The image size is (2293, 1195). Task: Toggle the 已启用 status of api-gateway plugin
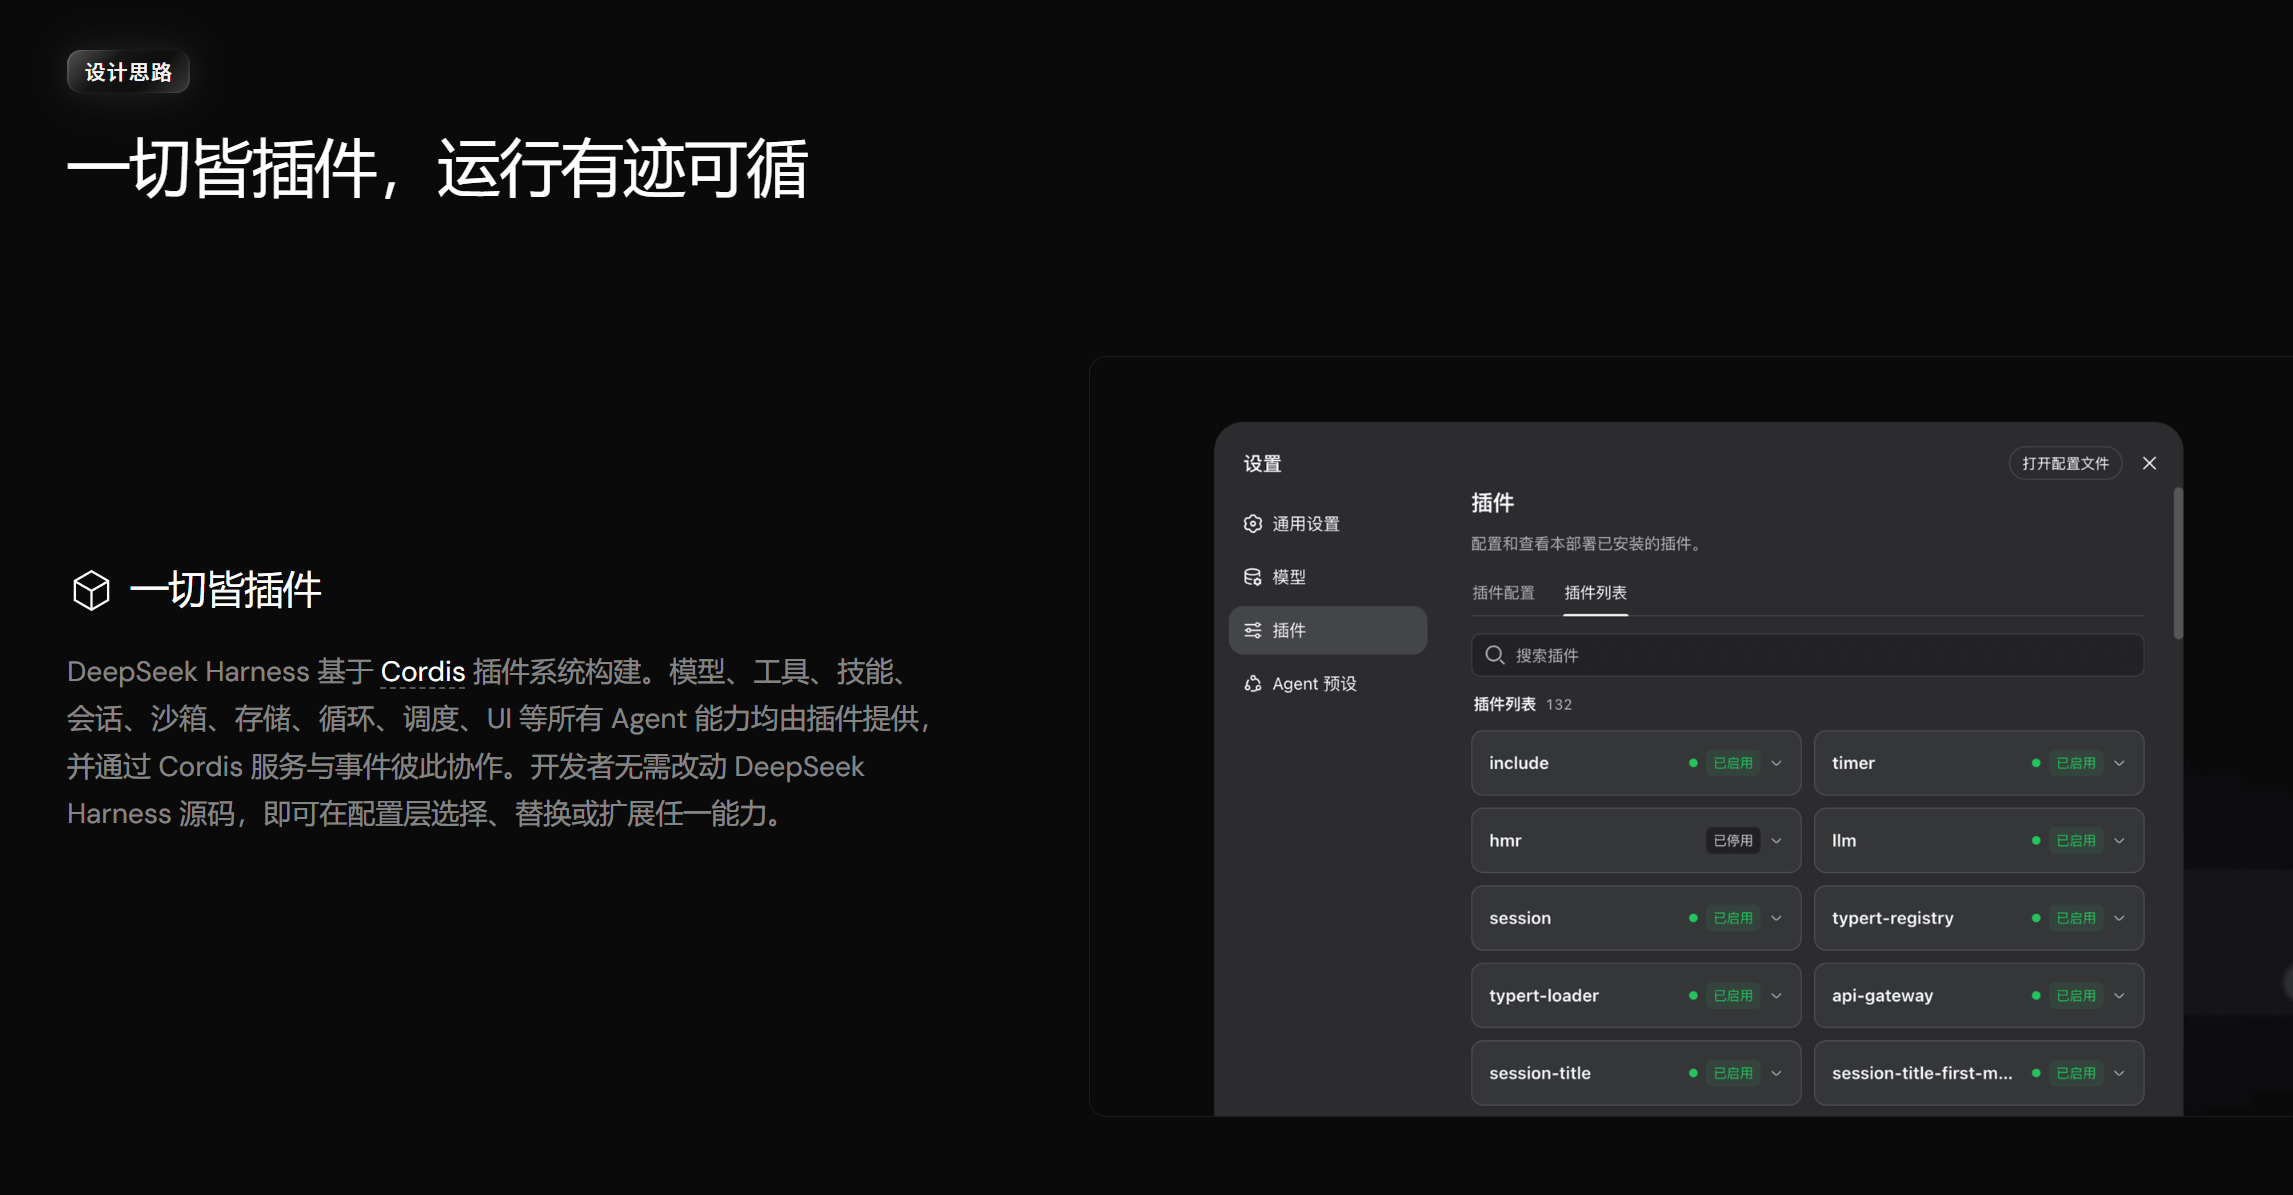tap(2076, 996)
